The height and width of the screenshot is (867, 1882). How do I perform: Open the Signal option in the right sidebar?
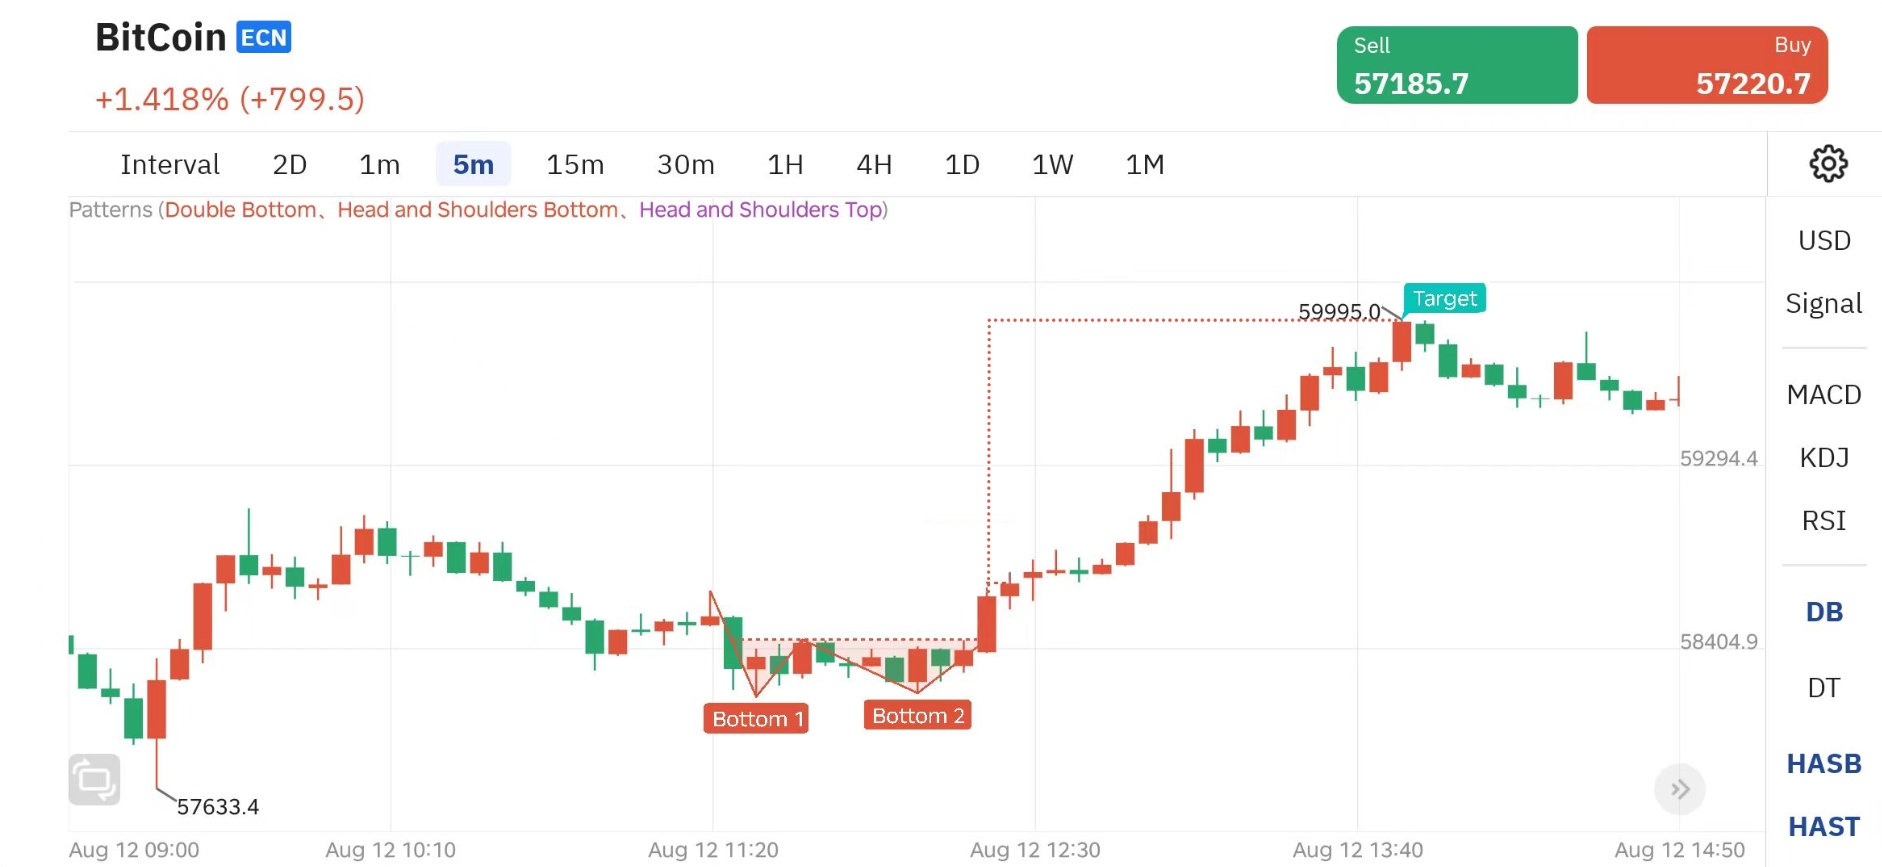pos(1823,303)
